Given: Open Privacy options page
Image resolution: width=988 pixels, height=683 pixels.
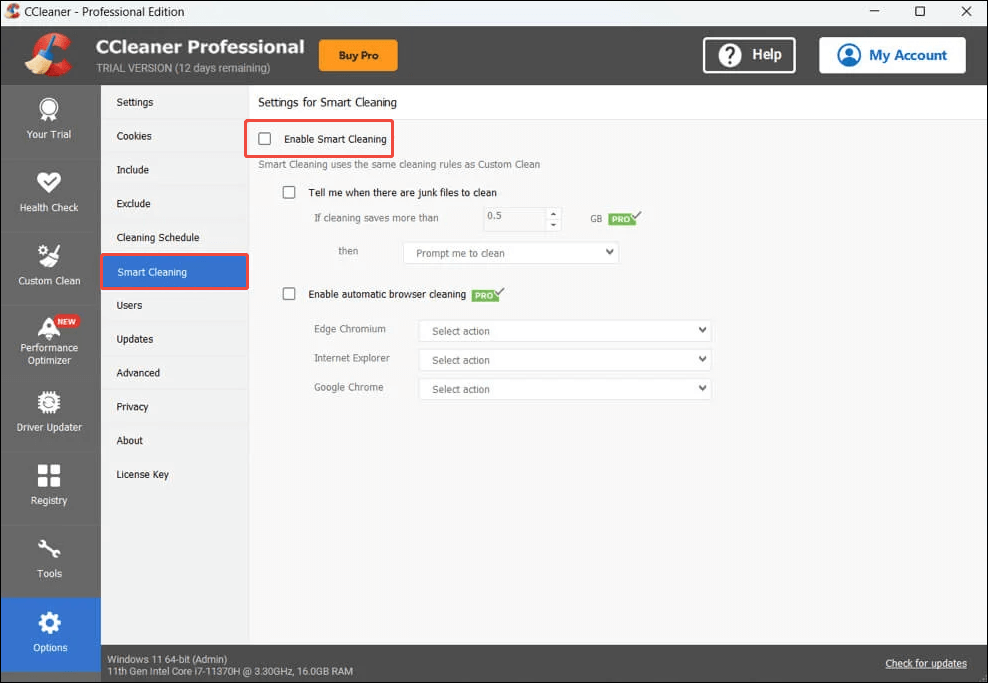Looking at the screenshot, I should (175, 407).
